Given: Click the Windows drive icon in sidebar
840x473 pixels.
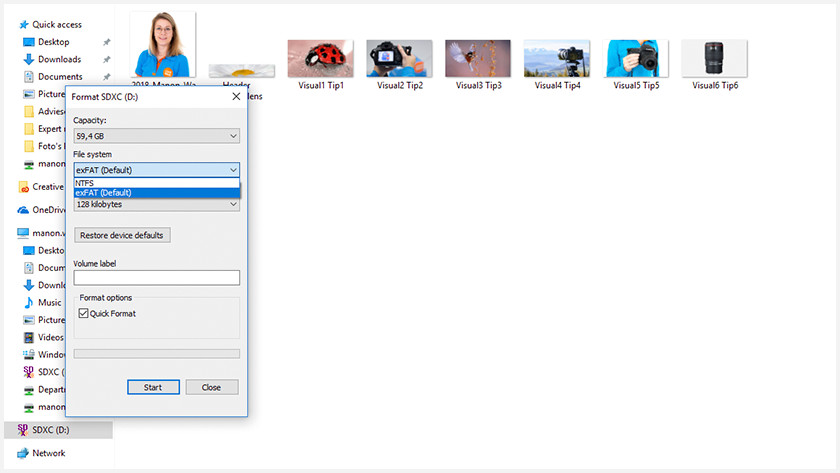Looking at the screenshot, I should pos(29,355).
